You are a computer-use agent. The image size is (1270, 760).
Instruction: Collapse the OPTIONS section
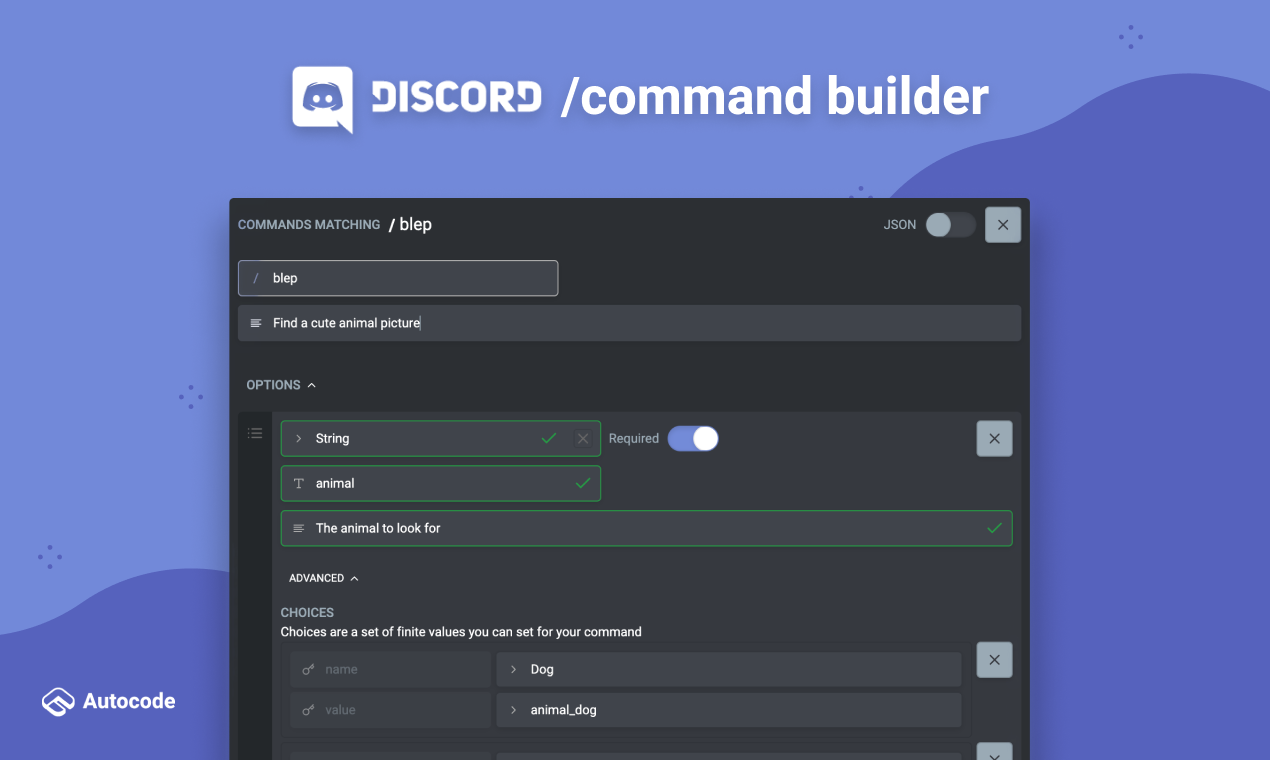[x=281, y=385]
